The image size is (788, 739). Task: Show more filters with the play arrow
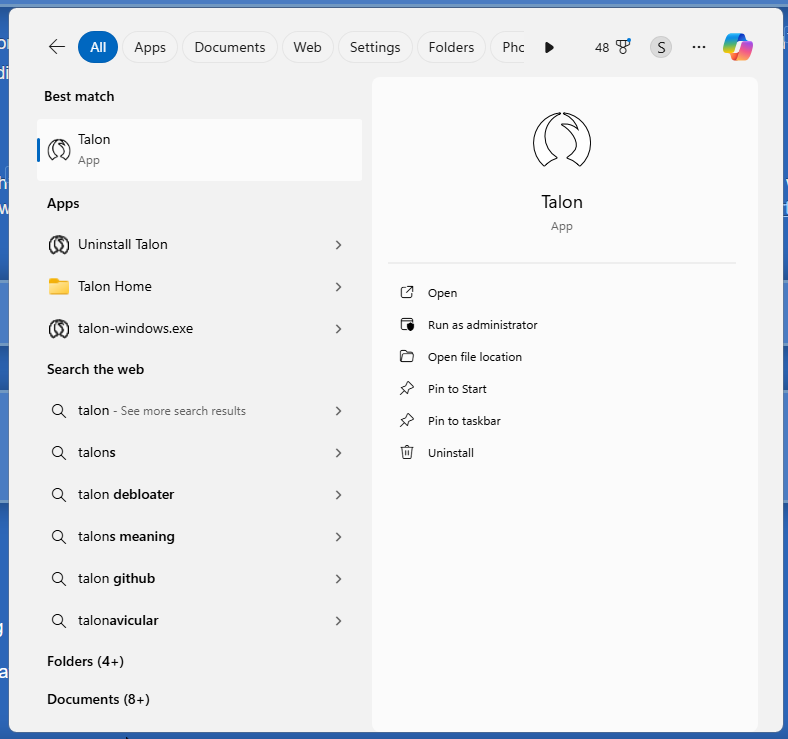pyautogui.click(x=549, y=47)
